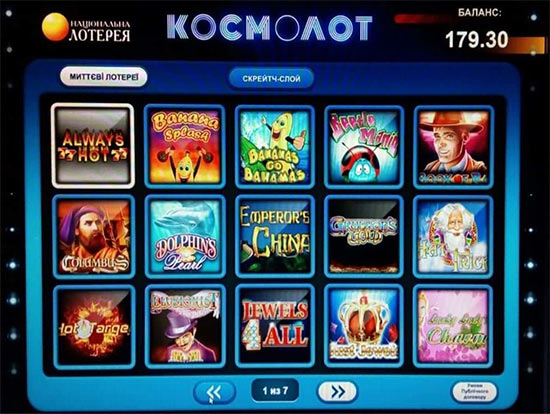The height and width of the screenshot is (414, 550).
Task: Open the public agreement terms button
Action: tap(474, 392)
